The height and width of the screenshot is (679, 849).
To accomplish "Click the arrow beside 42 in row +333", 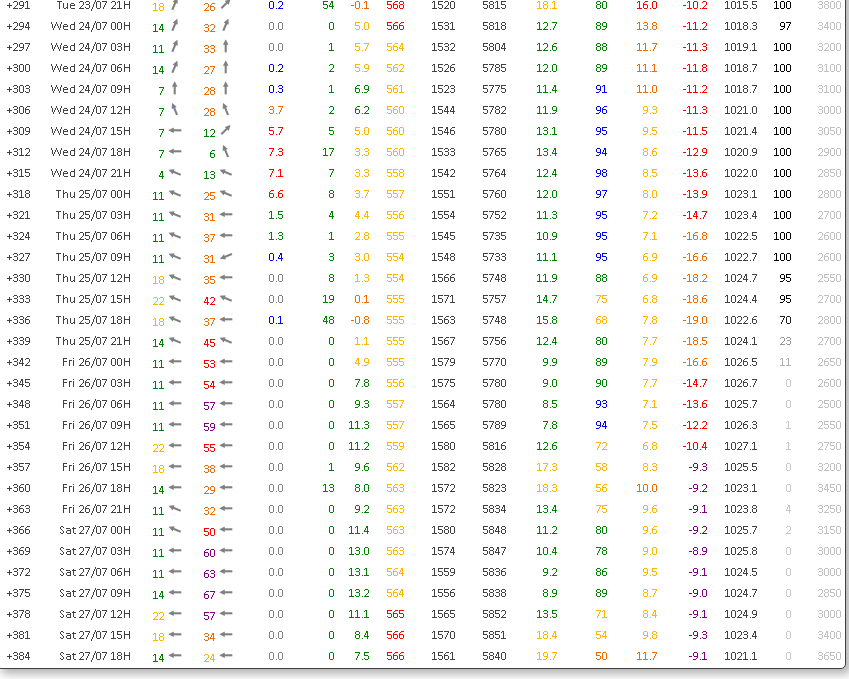I will tap(226, 299).
